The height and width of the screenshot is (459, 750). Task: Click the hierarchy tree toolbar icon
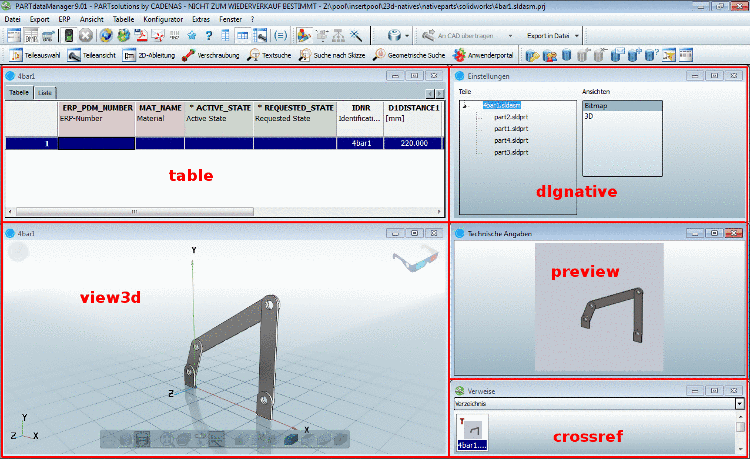pyautogui.click(x=339, y=36)
